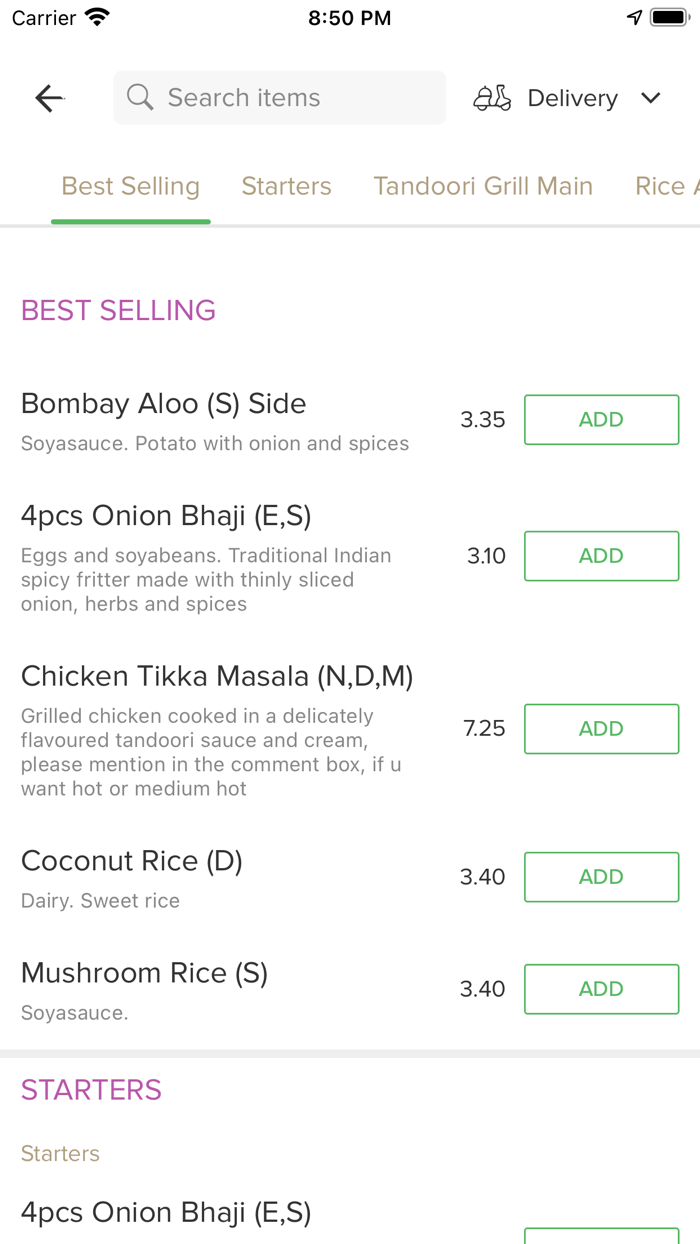Click the Wi-Fi icon in the status bar
The image size is (700, 1244).
coord(95,16)
